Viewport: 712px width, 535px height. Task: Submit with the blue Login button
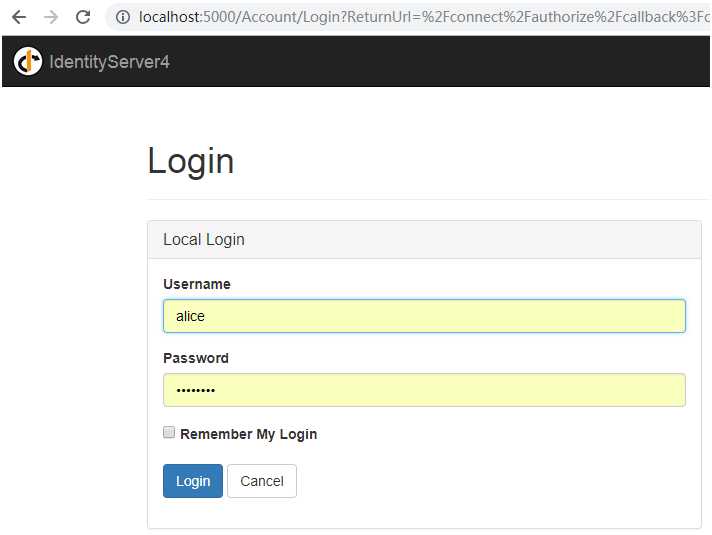193,481
